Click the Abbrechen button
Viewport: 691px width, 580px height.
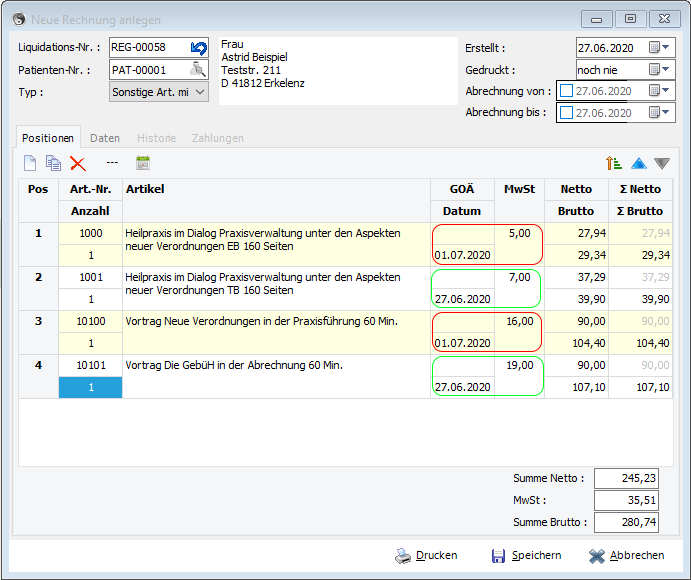point(626,555)
